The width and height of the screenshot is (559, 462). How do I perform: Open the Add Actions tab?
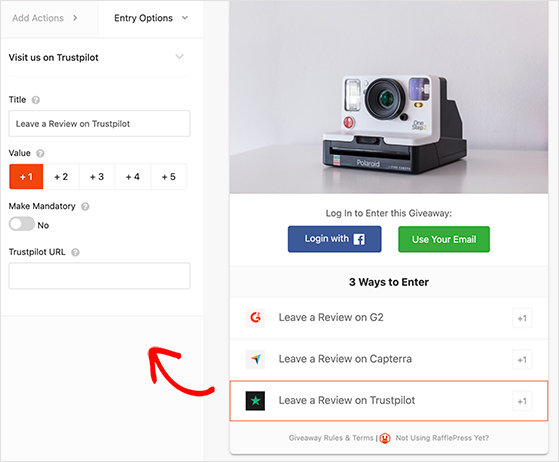point(49,18)
